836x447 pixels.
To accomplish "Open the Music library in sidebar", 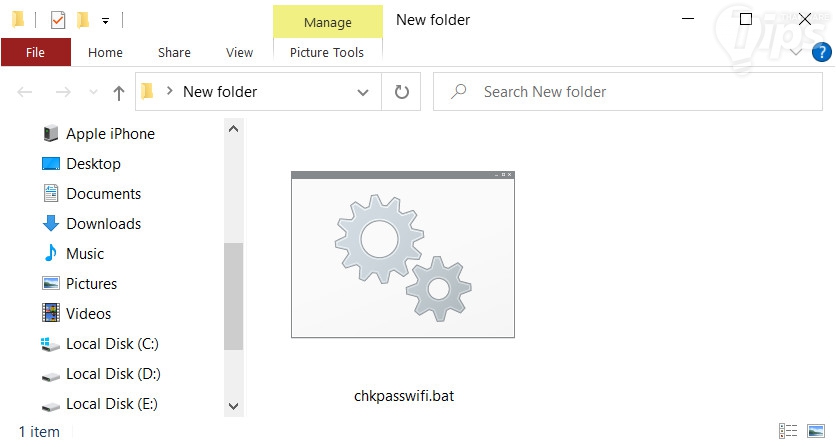I will [85, 254].
